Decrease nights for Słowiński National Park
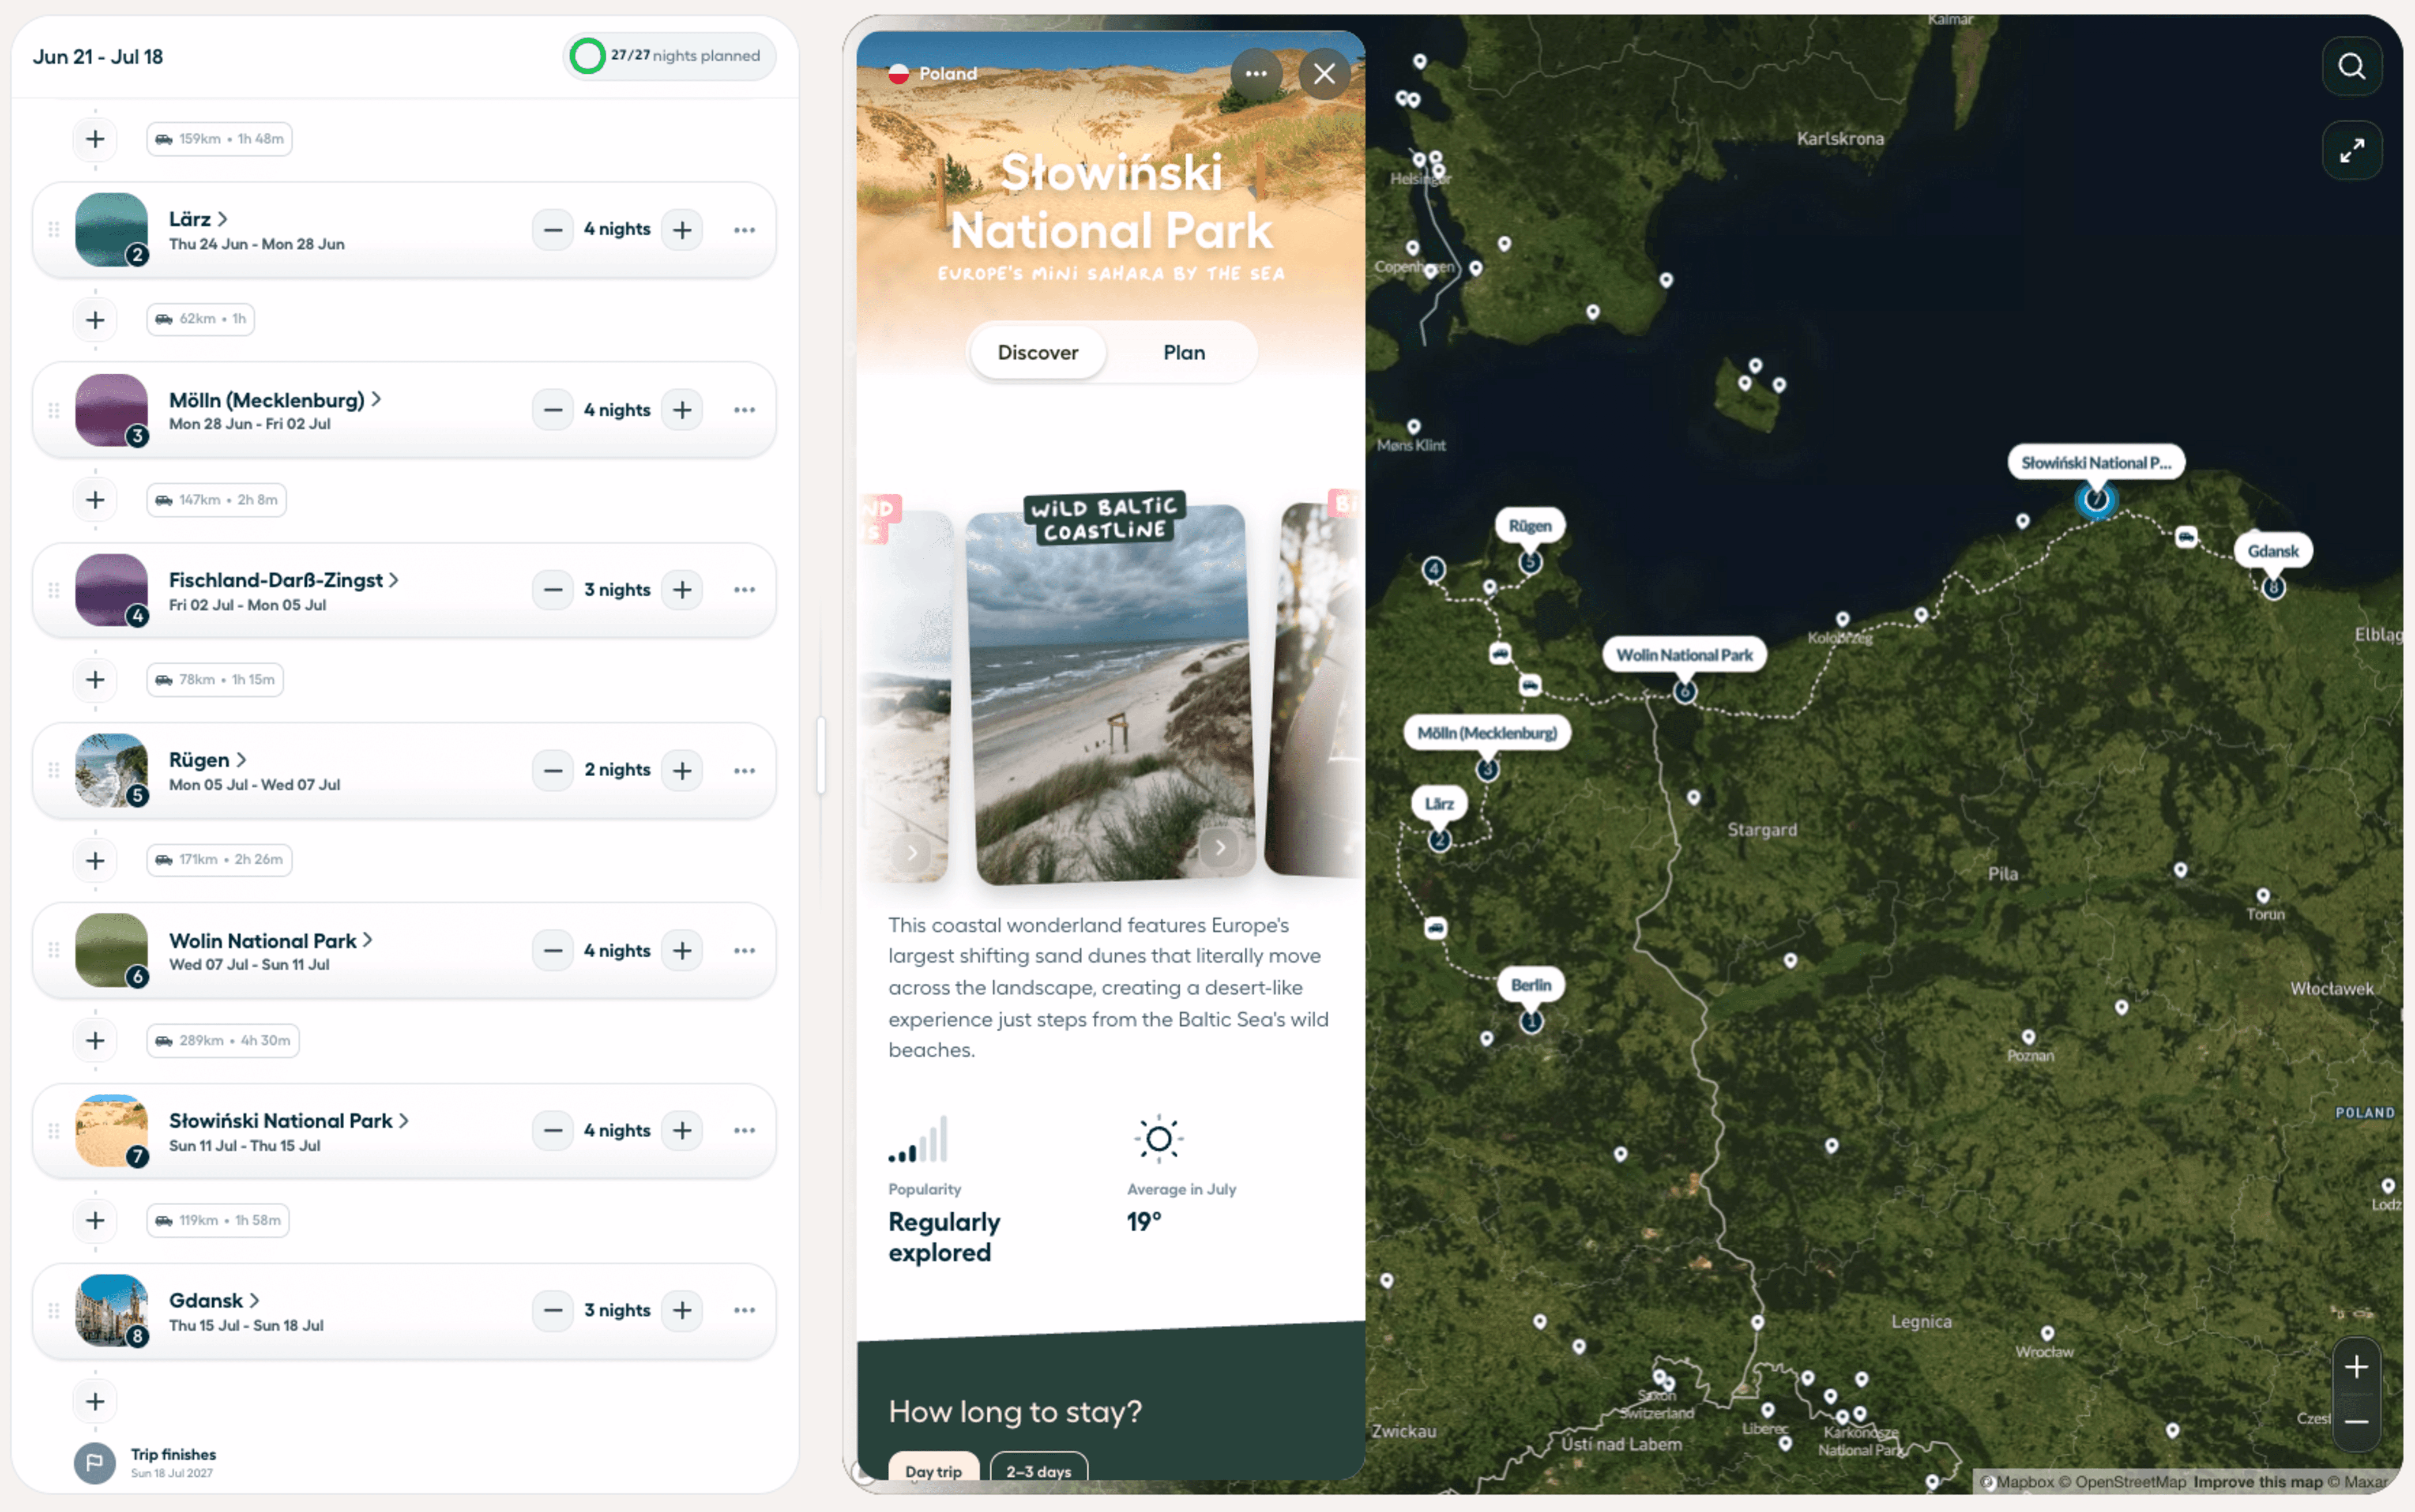The width and height of the screenshot is (2415, 1512). [x=553, y=1131]
